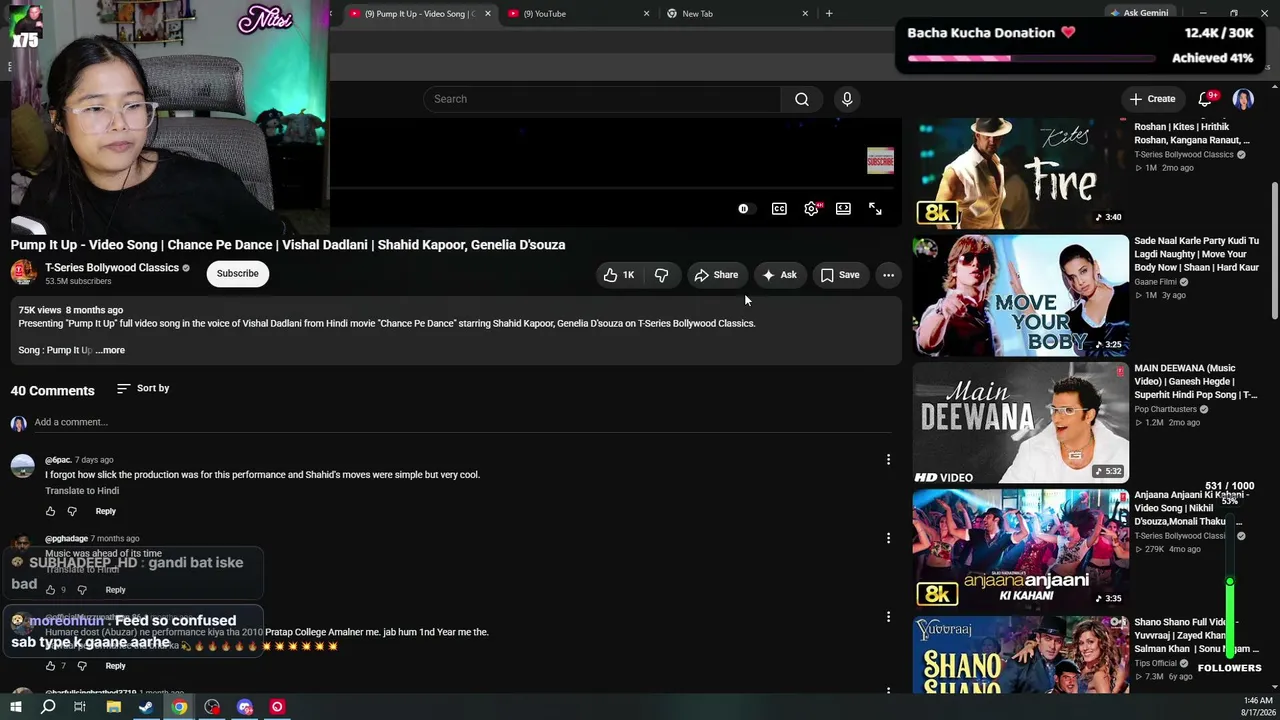Subscribe to T-Series Bollywood Classics

[x=238, y=274]
